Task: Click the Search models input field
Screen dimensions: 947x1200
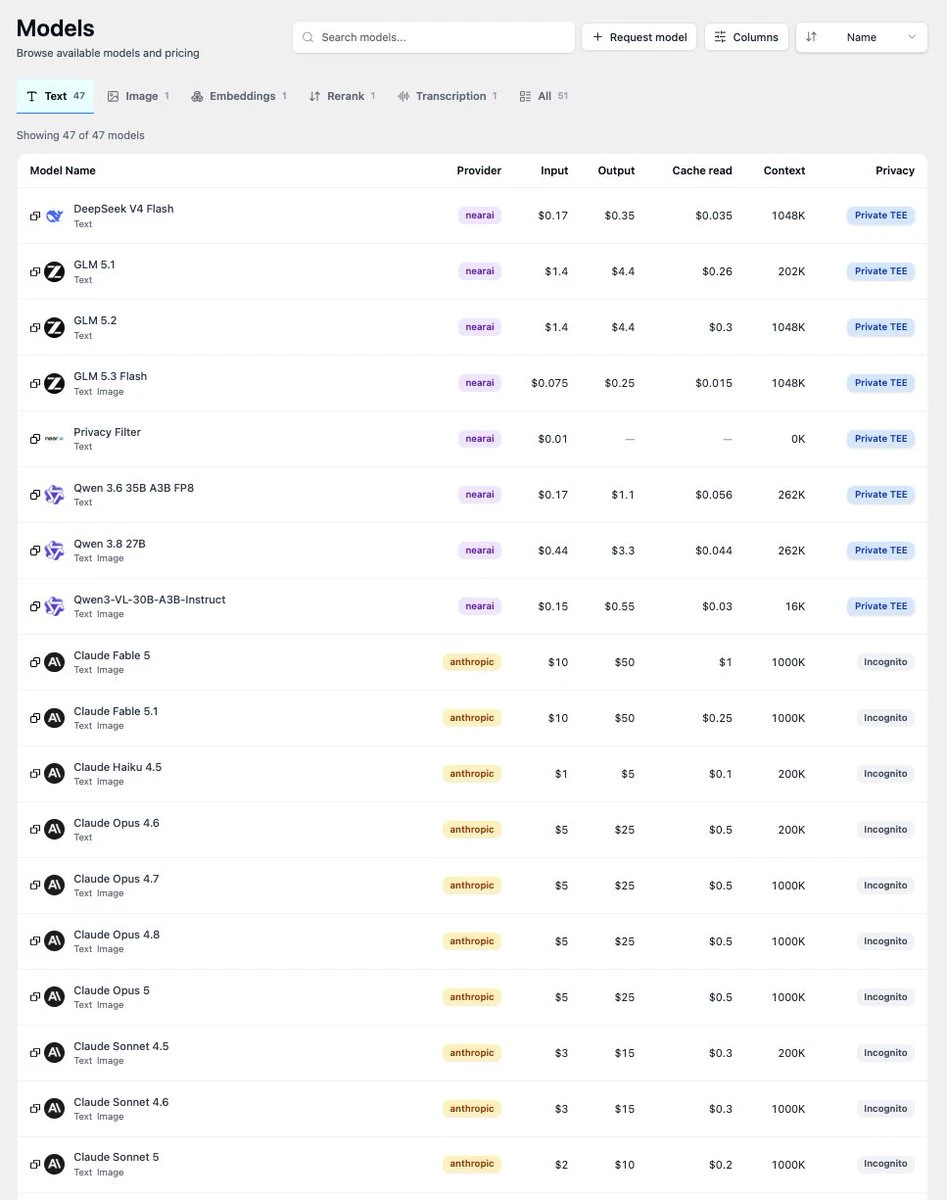Action: [434, 37]
